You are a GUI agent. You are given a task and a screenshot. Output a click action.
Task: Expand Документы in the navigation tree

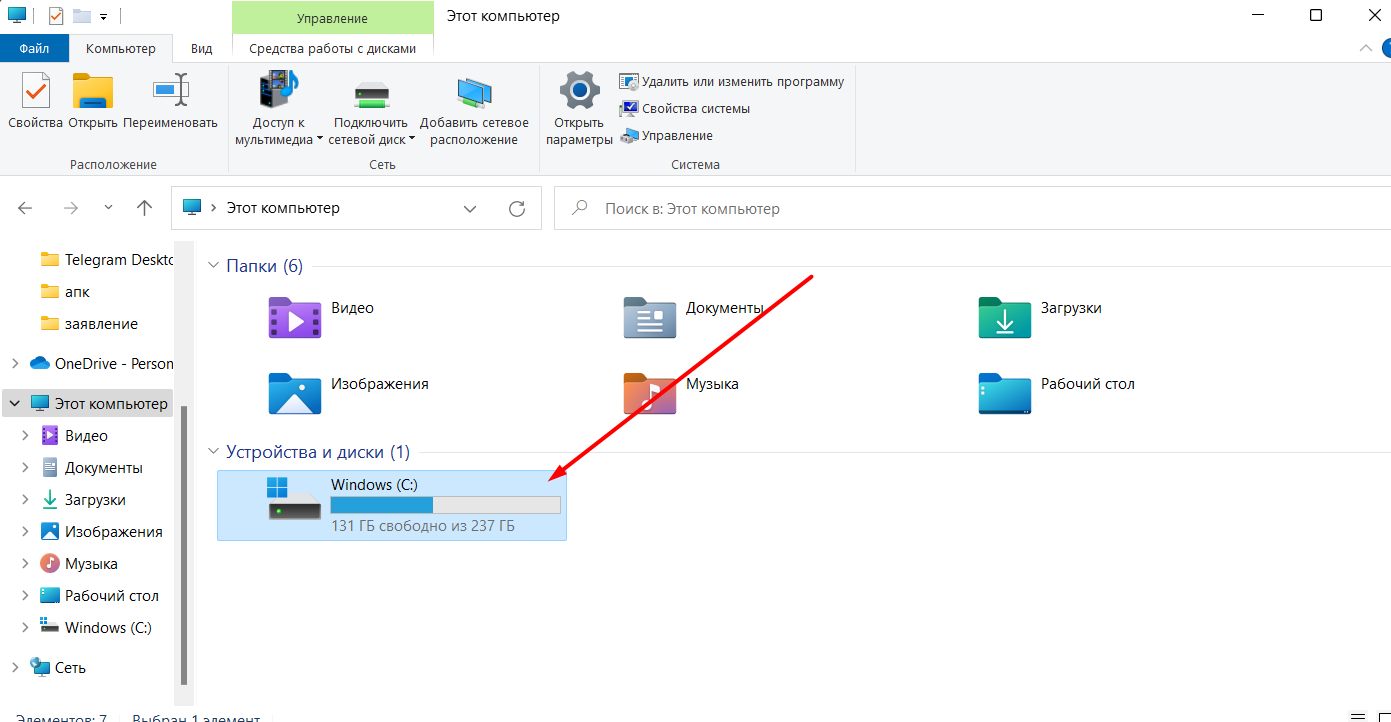tap(26, 468)
